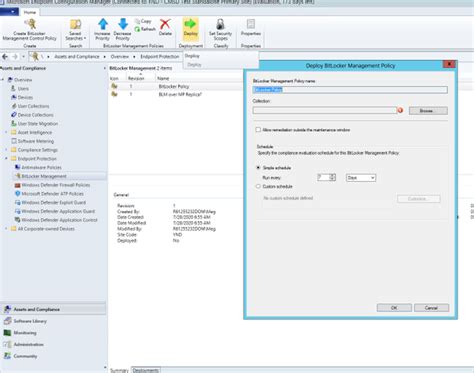The width and height of the screenshot is (474, 373).
Task: Click the Refresh ribbon icon
Action: (x=137, y=29)
